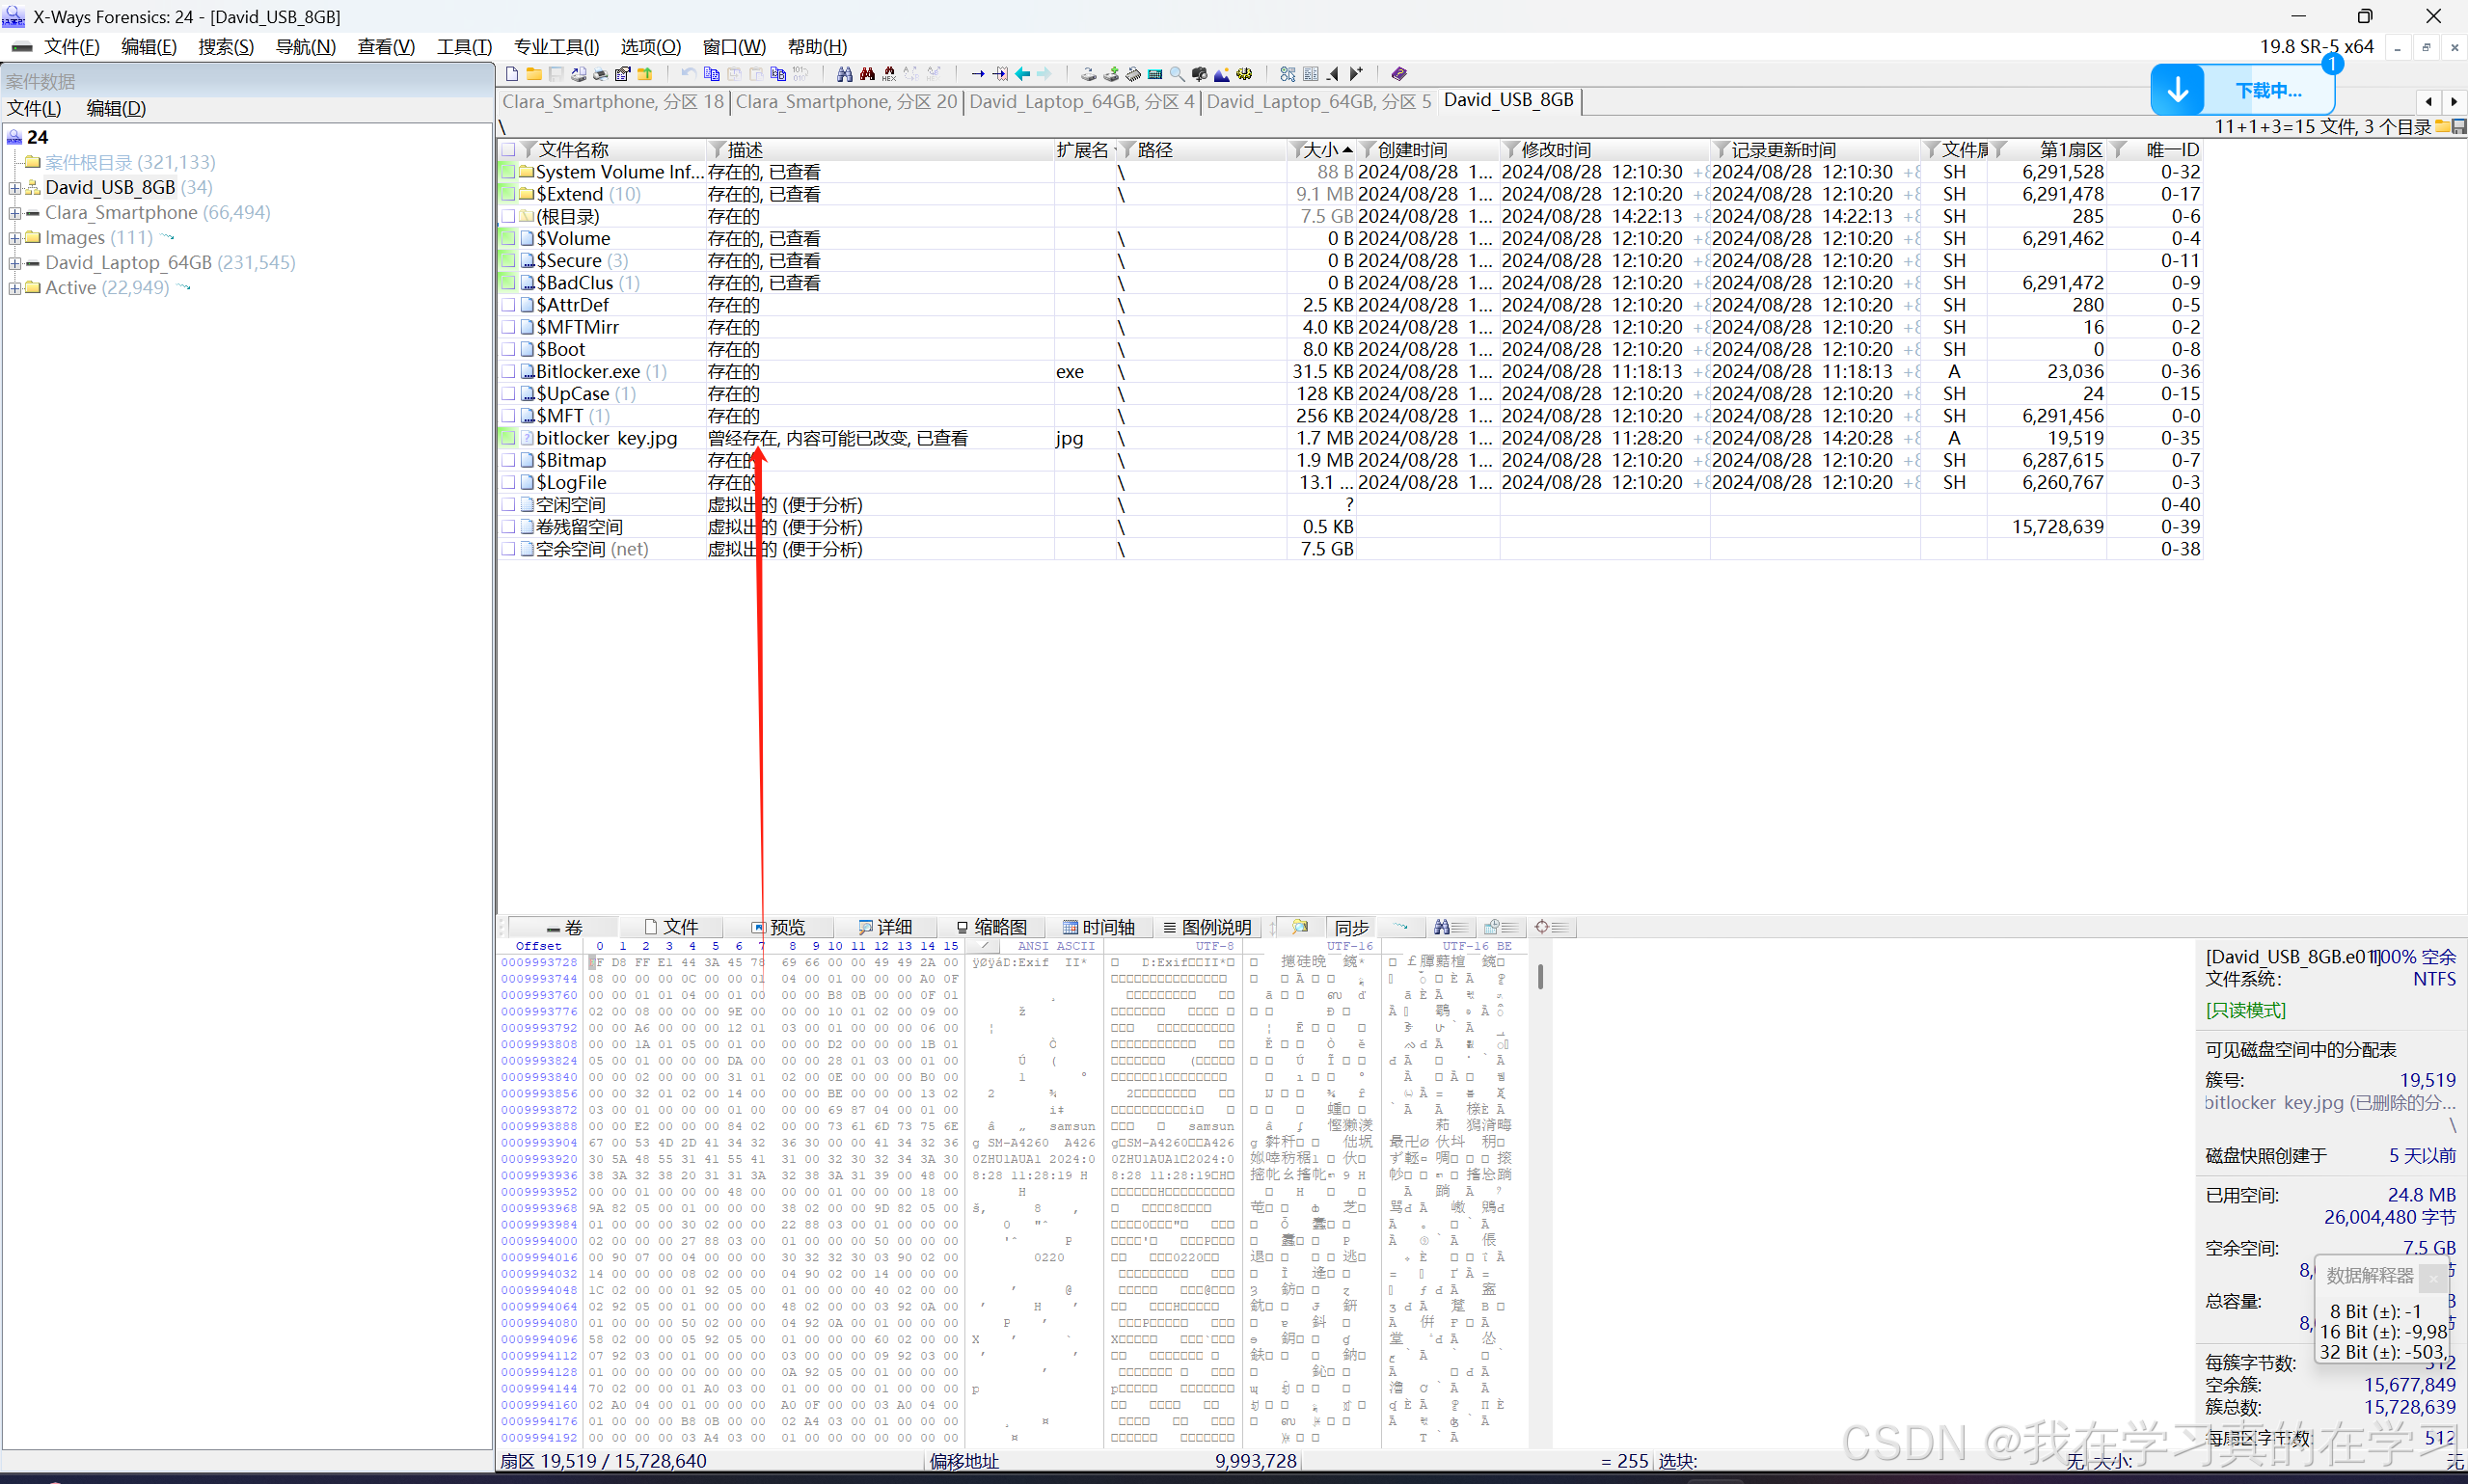
Task: Open the calculator icon in toolbar
Action: 1155,74
